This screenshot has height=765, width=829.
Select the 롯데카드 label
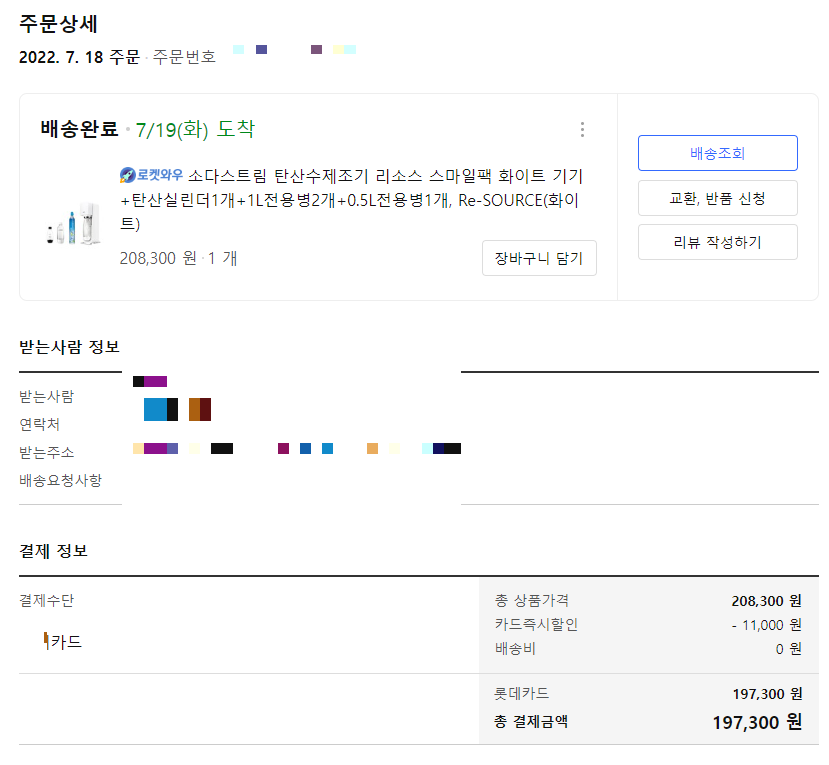522,694
